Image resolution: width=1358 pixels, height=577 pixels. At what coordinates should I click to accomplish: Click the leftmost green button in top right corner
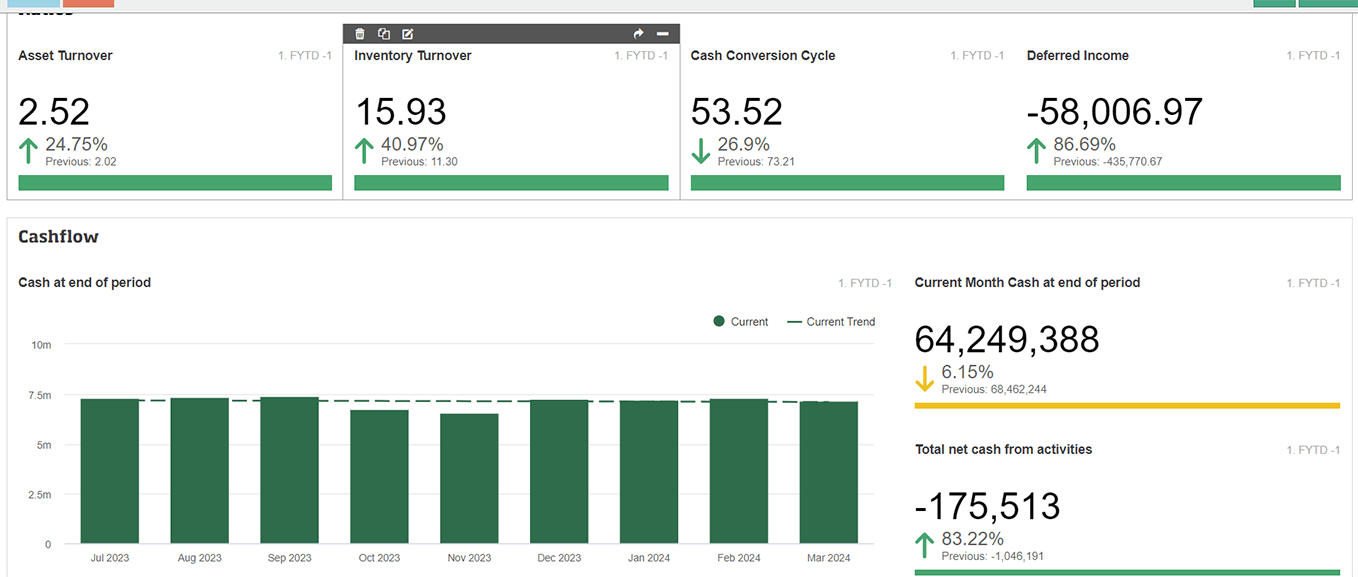coord(1274,3)
